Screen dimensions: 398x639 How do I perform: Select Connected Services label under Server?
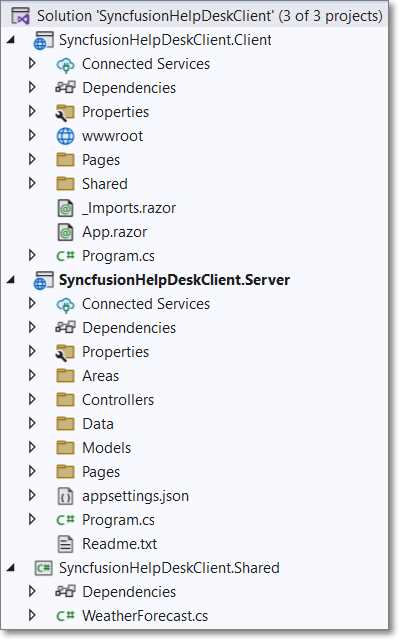tap(146, 304)
